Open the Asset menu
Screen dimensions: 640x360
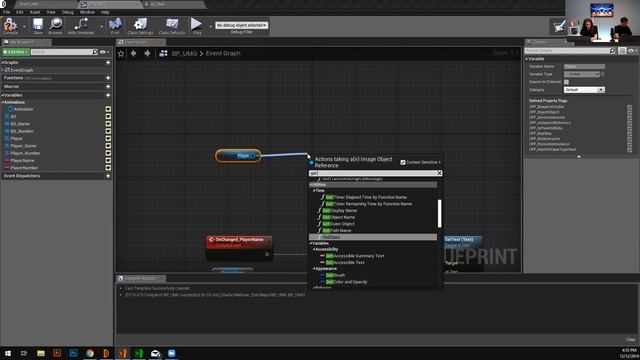point(35,12)
